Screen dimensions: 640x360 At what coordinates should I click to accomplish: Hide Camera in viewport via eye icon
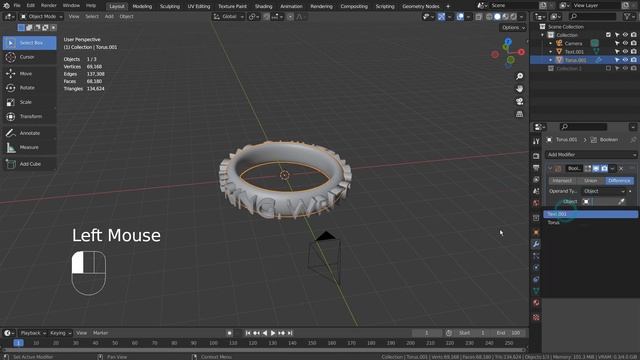(625, 43)
